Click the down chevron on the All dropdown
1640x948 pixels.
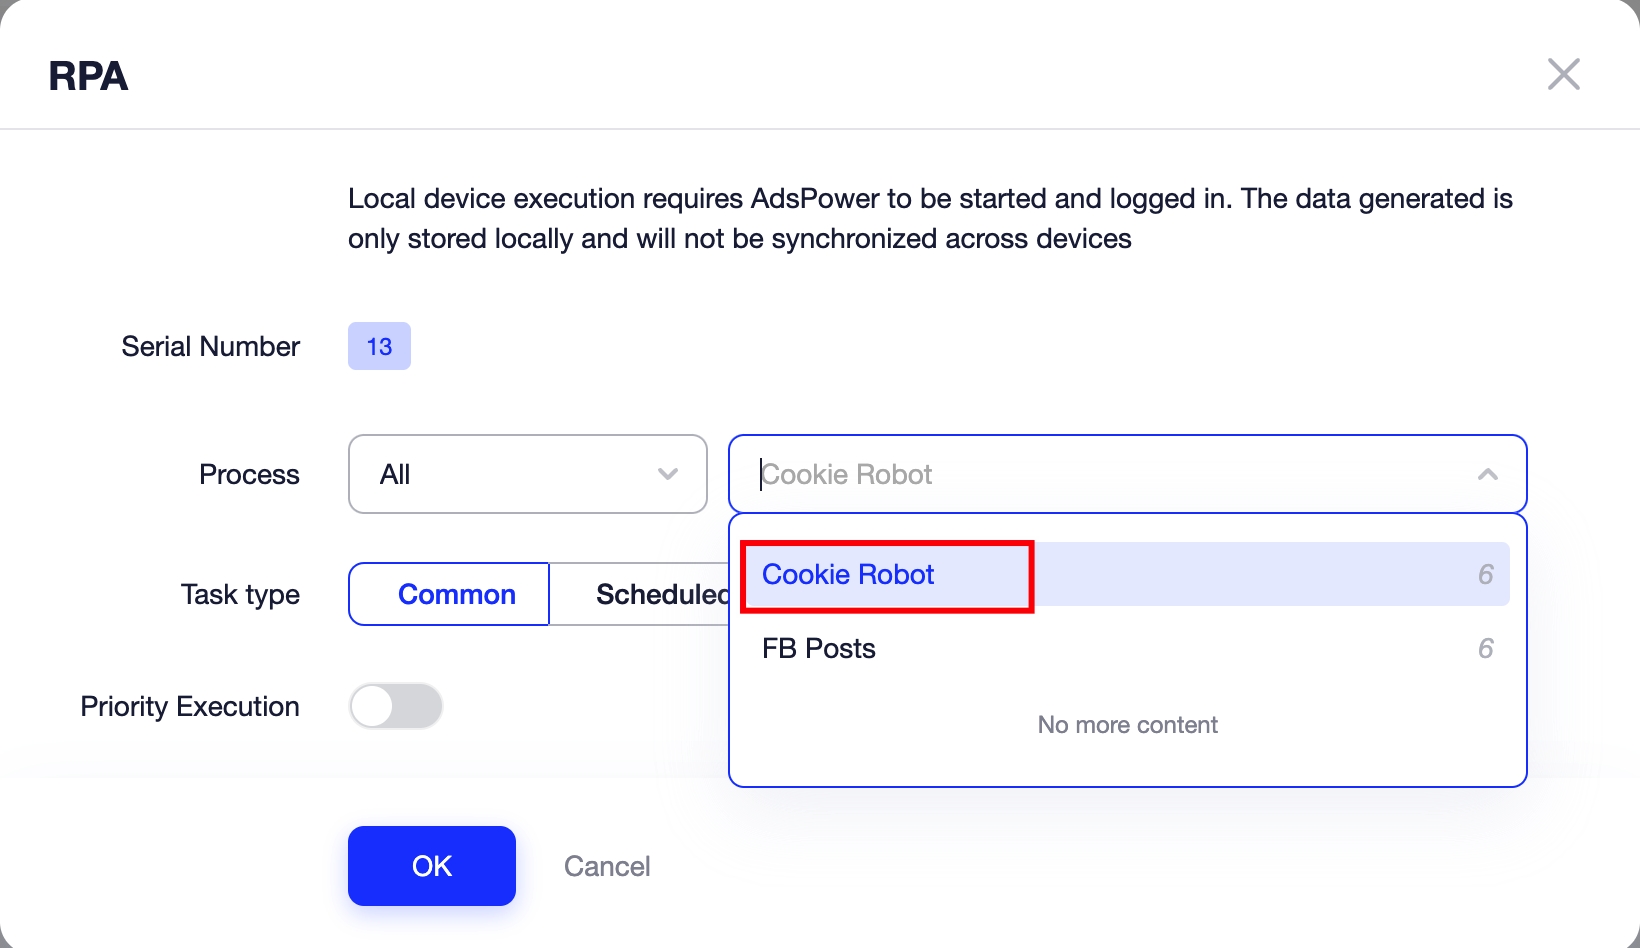tap(668, 474)
